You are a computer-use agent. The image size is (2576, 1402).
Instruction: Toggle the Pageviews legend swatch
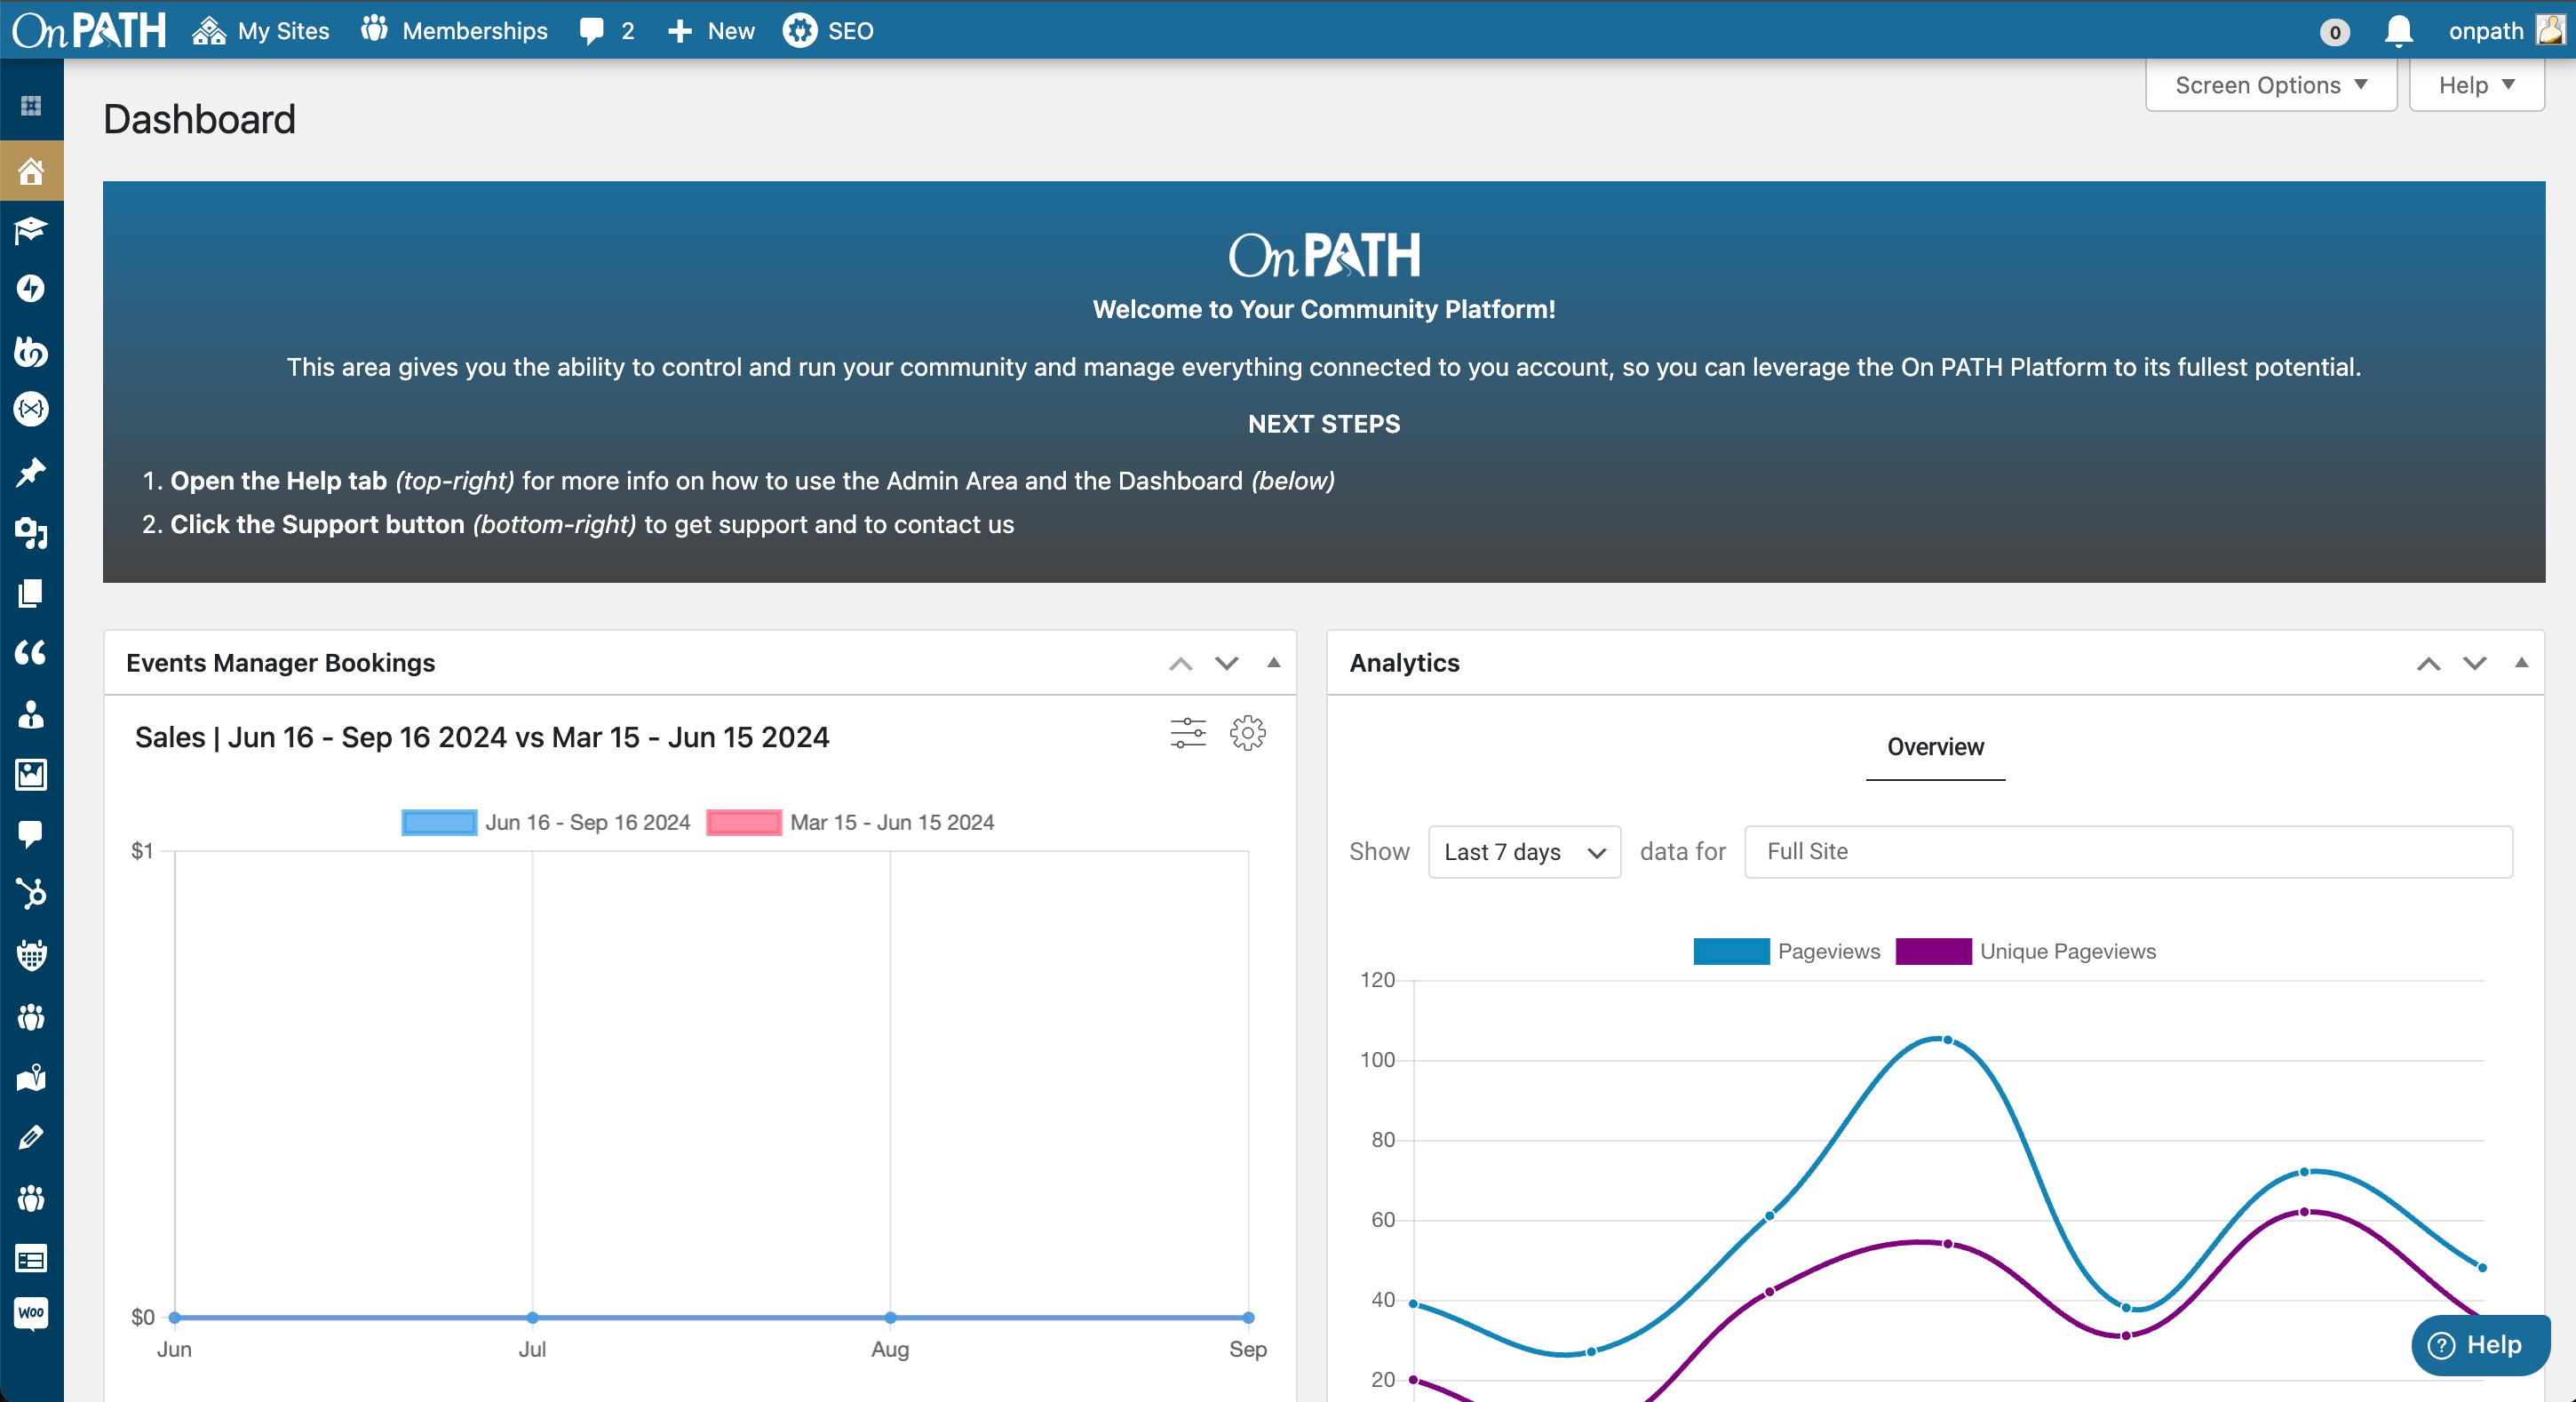pos(1731,951)
